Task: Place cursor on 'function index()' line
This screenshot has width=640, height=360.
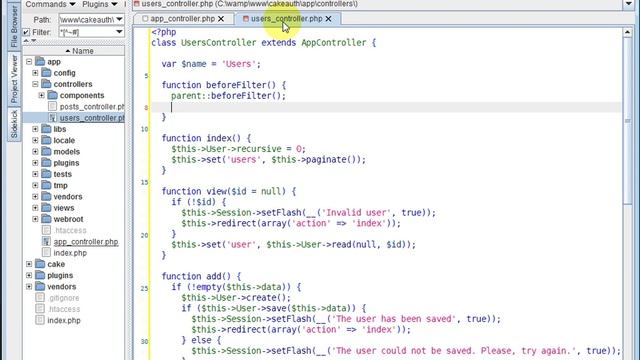Action: (x=207, y=138)
